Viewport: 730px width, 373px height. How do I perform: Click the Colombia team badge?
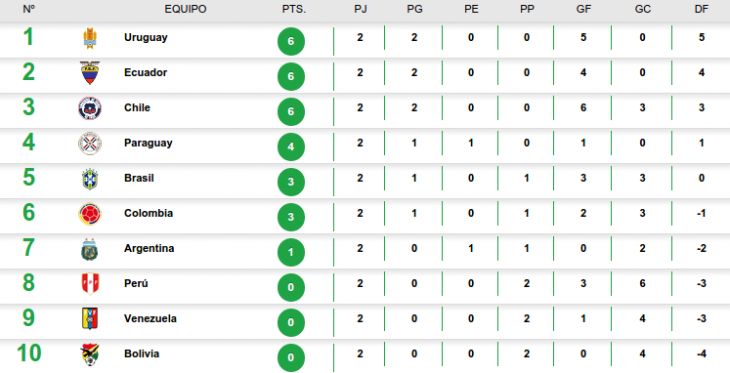(x=90, y=214)
